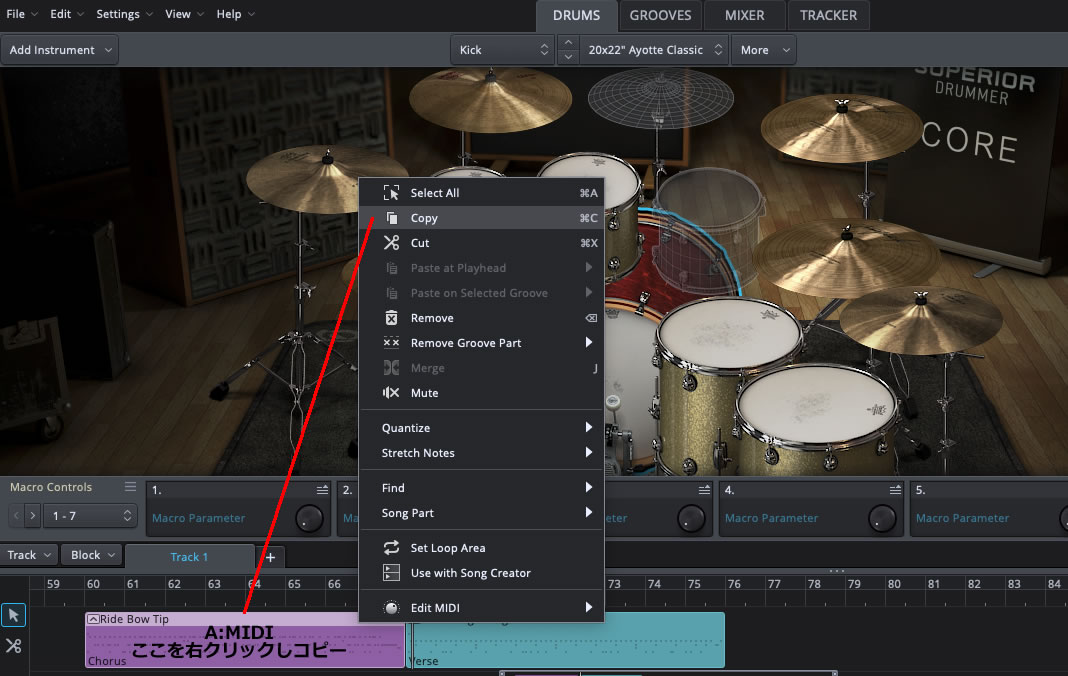Open the Add Instrument dropdown
This screenshot has width=1068, height=676.
[x=59, y=50]
